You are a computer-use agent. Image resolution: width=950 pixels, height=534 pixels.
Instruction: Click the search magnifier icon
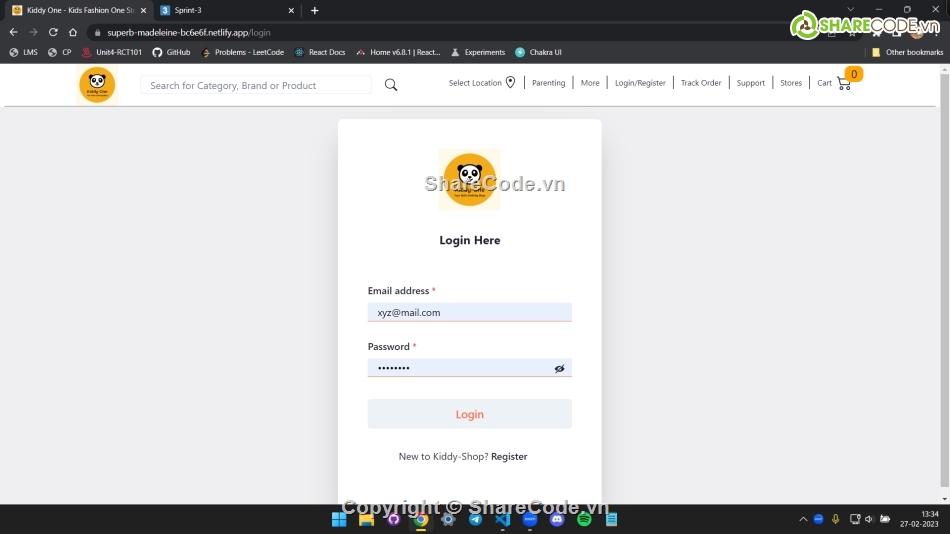click(x=391, y=85)
